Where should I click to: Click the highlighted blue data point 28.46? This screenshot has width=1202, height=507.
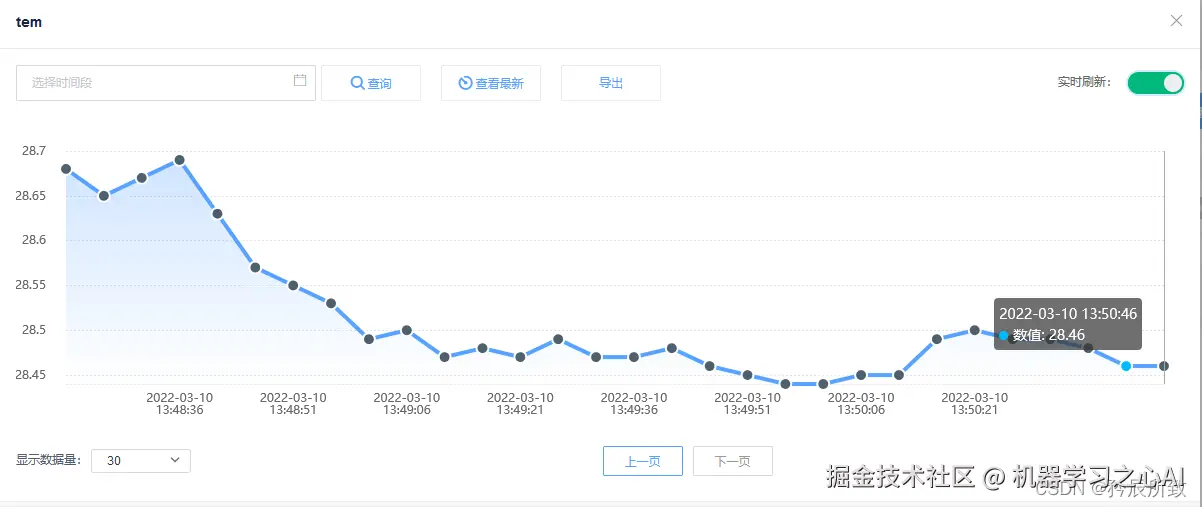tap(1126, 366)
